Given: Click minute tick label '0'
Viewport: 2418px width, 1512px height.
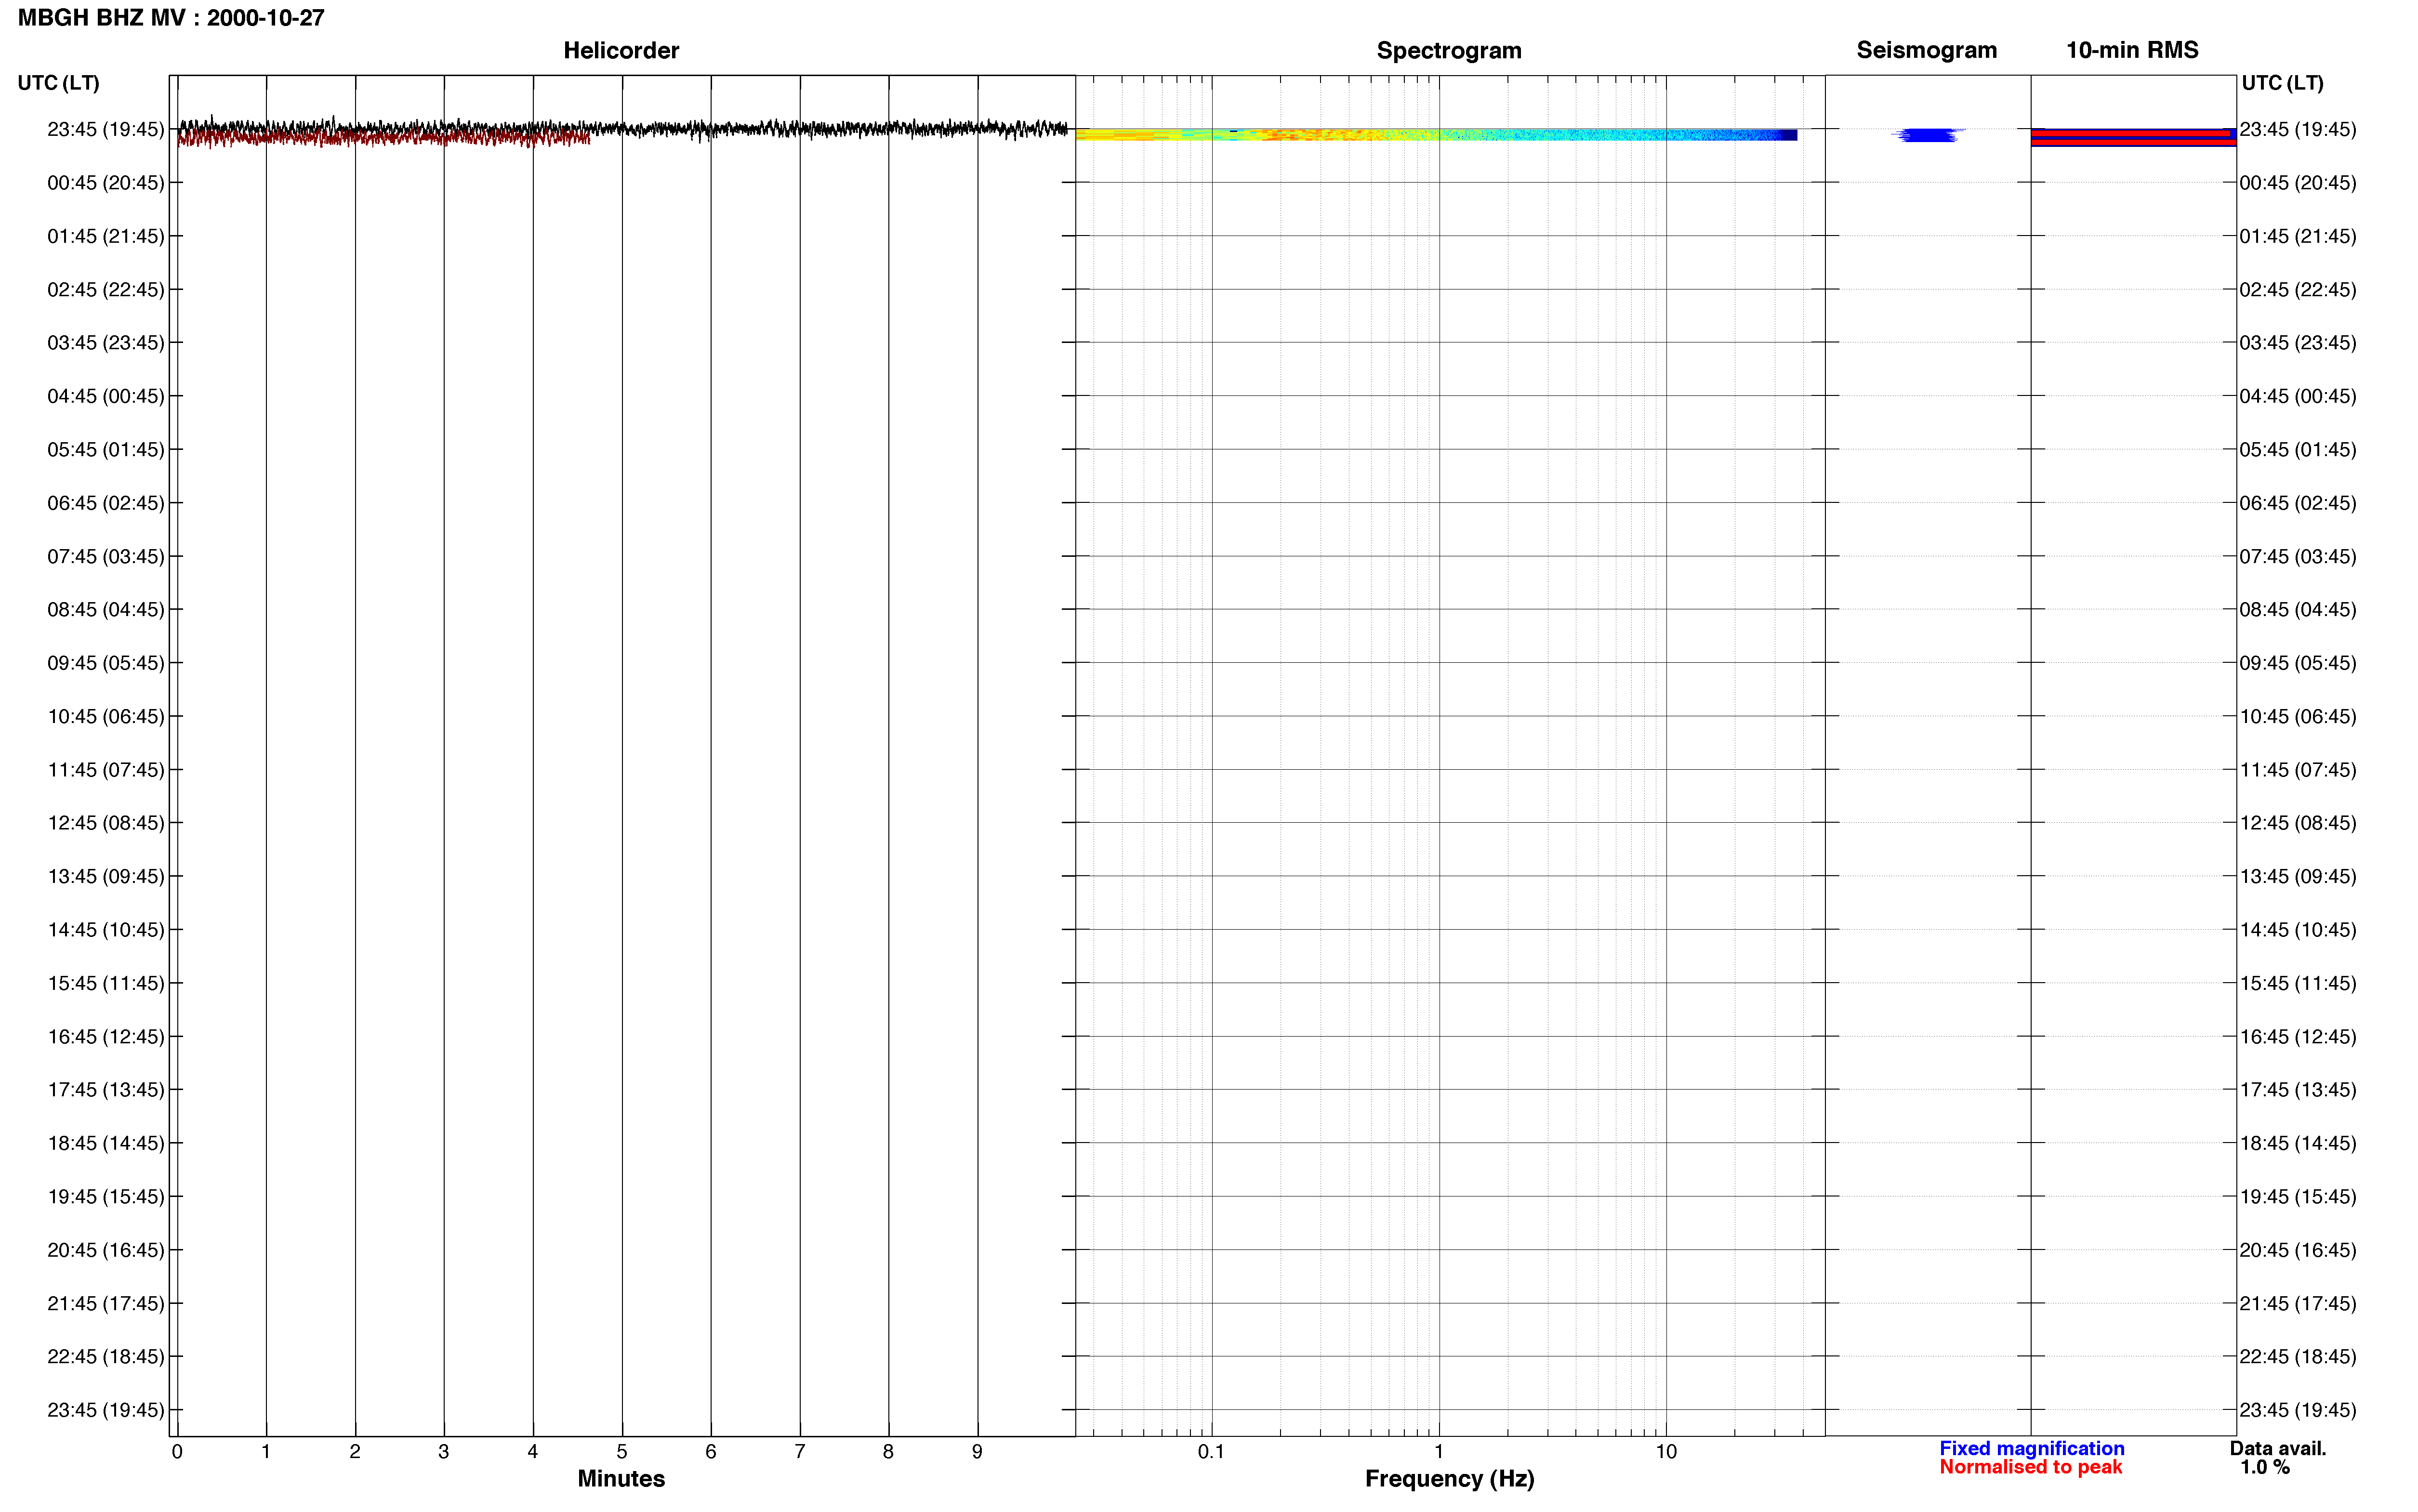Looking at the screenshot, I should 177,1451.
